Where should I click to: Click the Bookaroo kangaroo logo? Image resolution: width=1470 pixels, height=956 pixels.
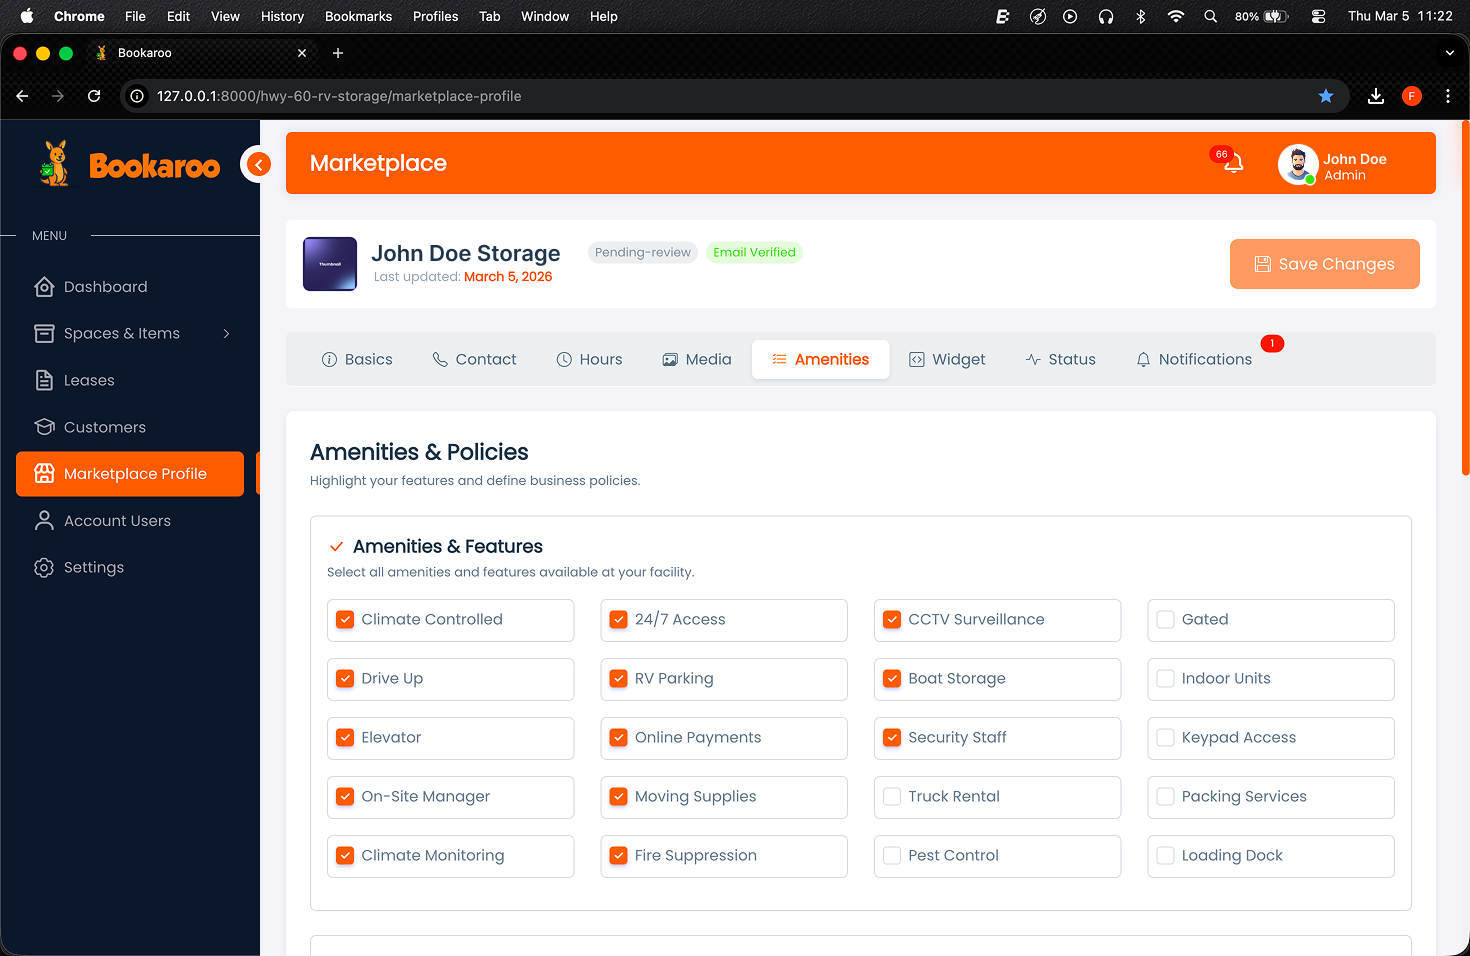tap(55, 163)
